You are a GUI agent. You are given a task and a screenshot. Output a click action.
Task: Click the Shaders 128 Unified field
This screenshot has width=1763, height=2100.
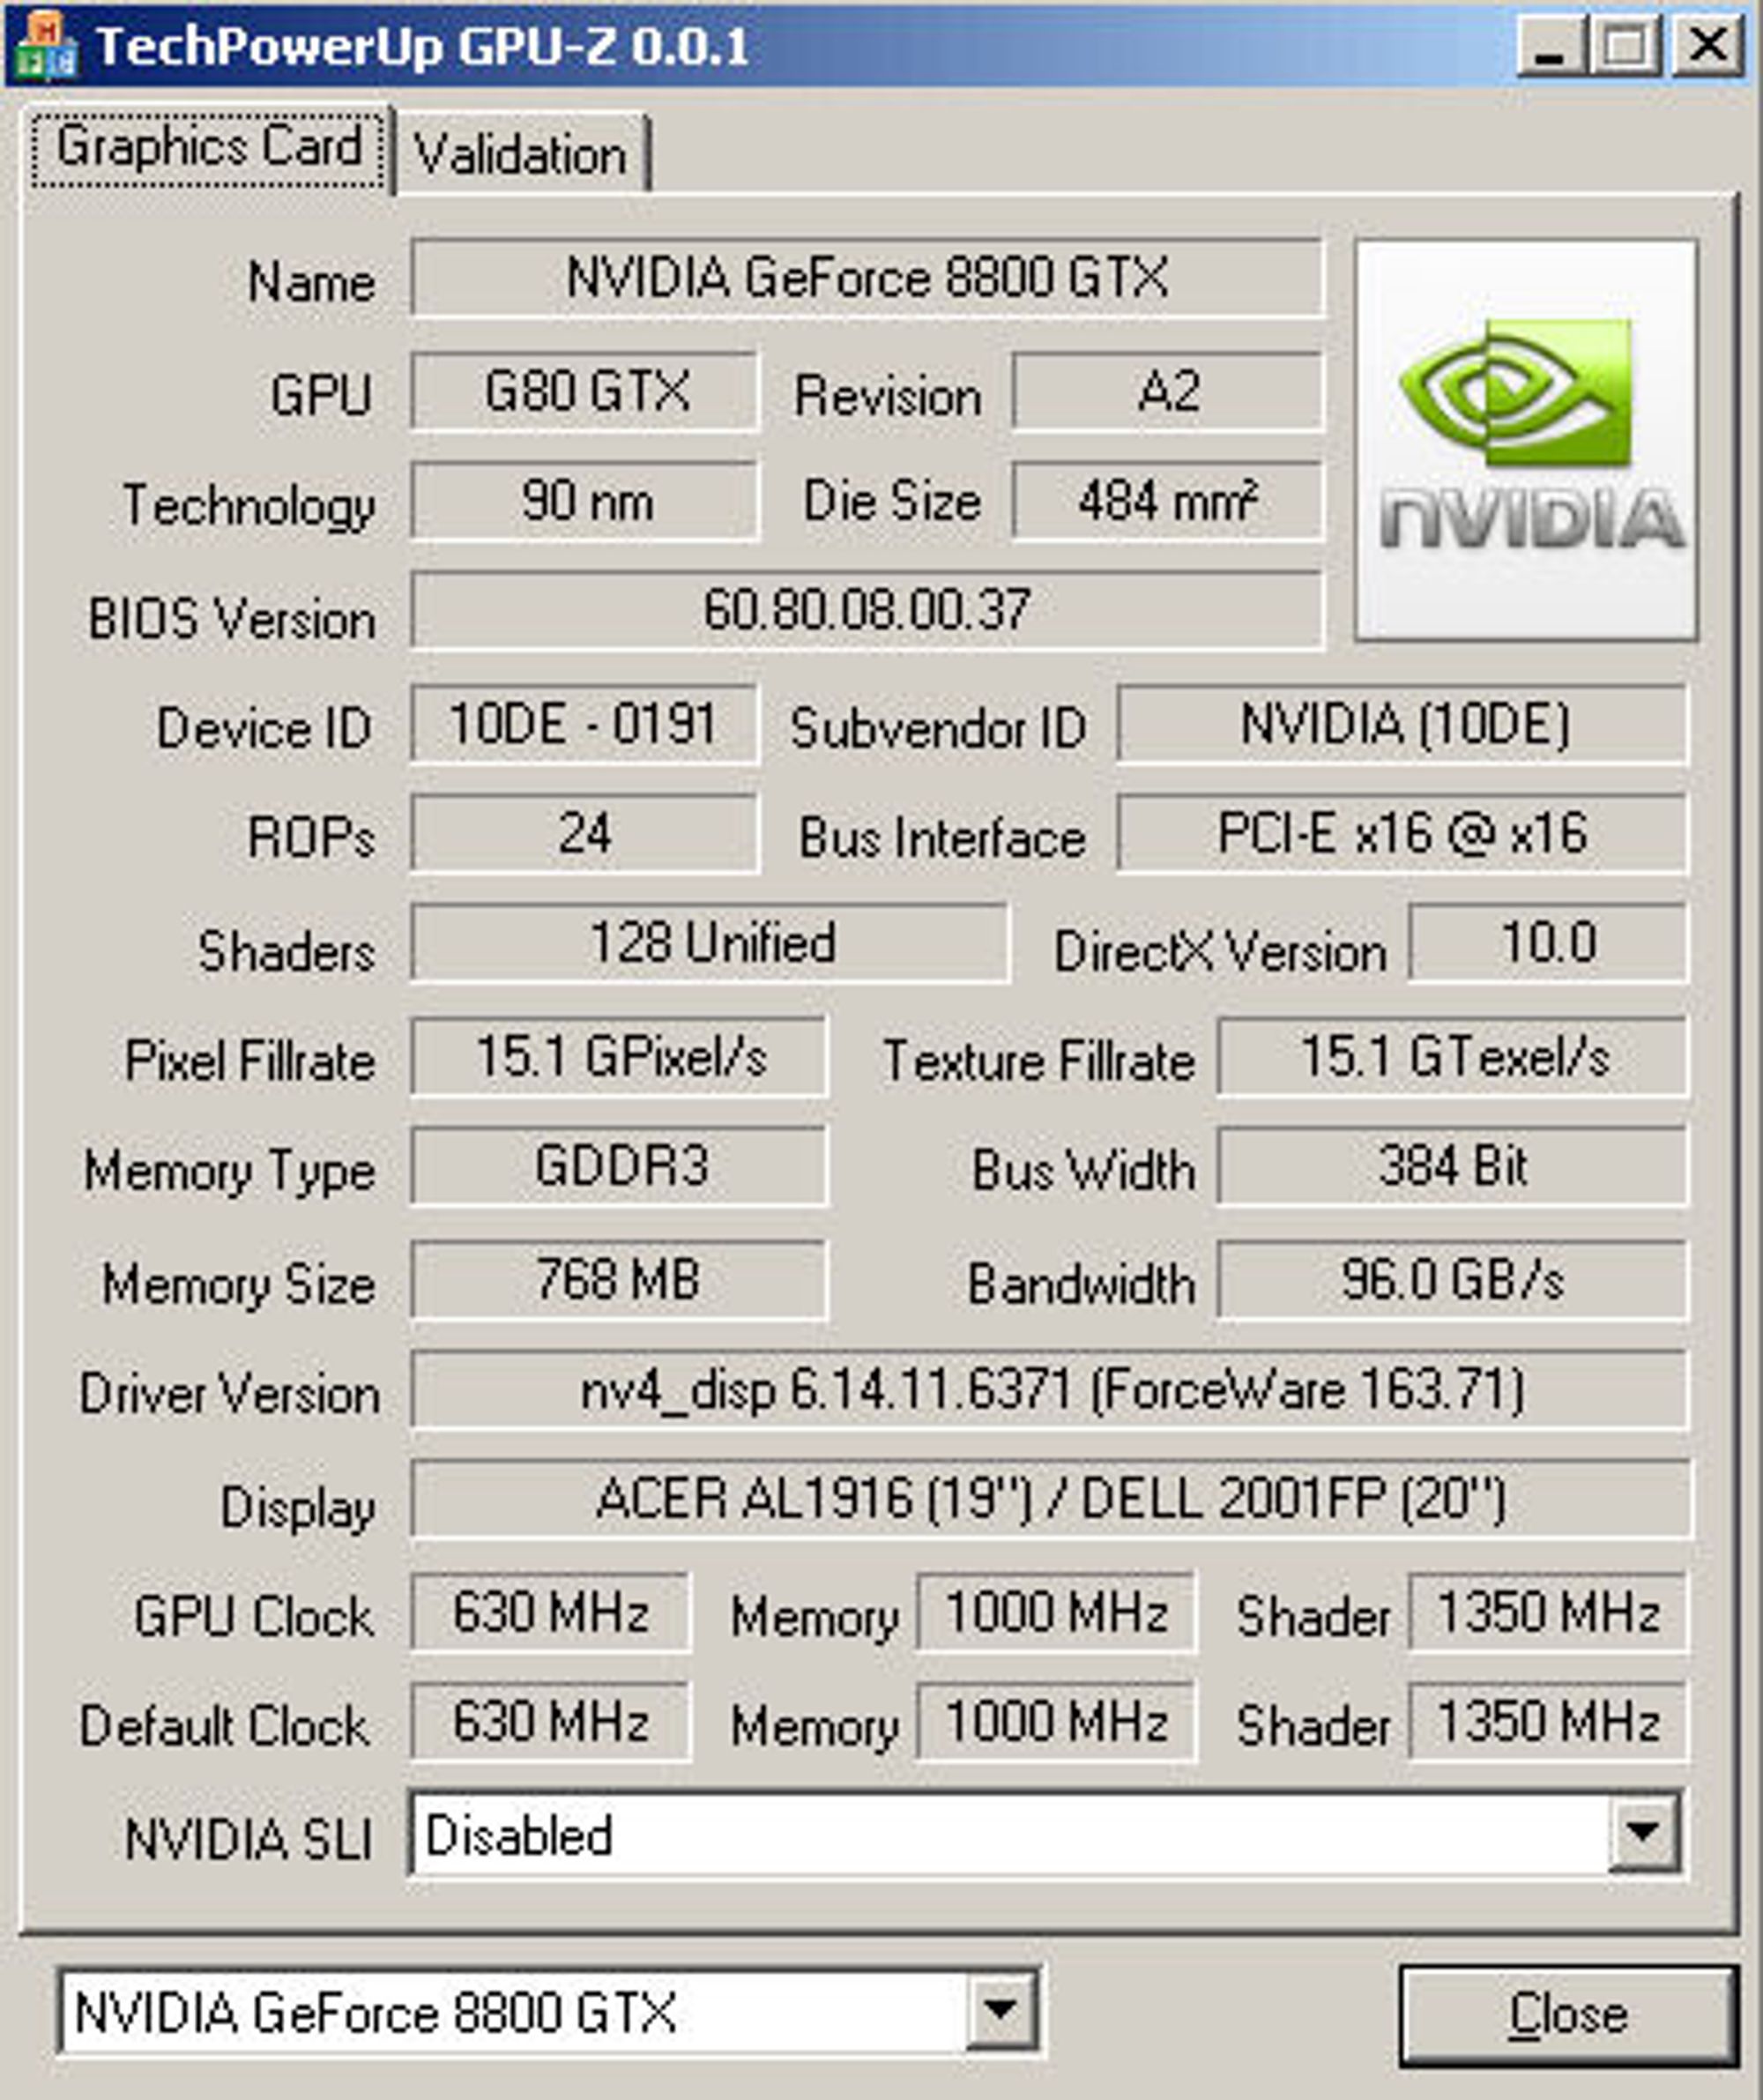point(709,943)
